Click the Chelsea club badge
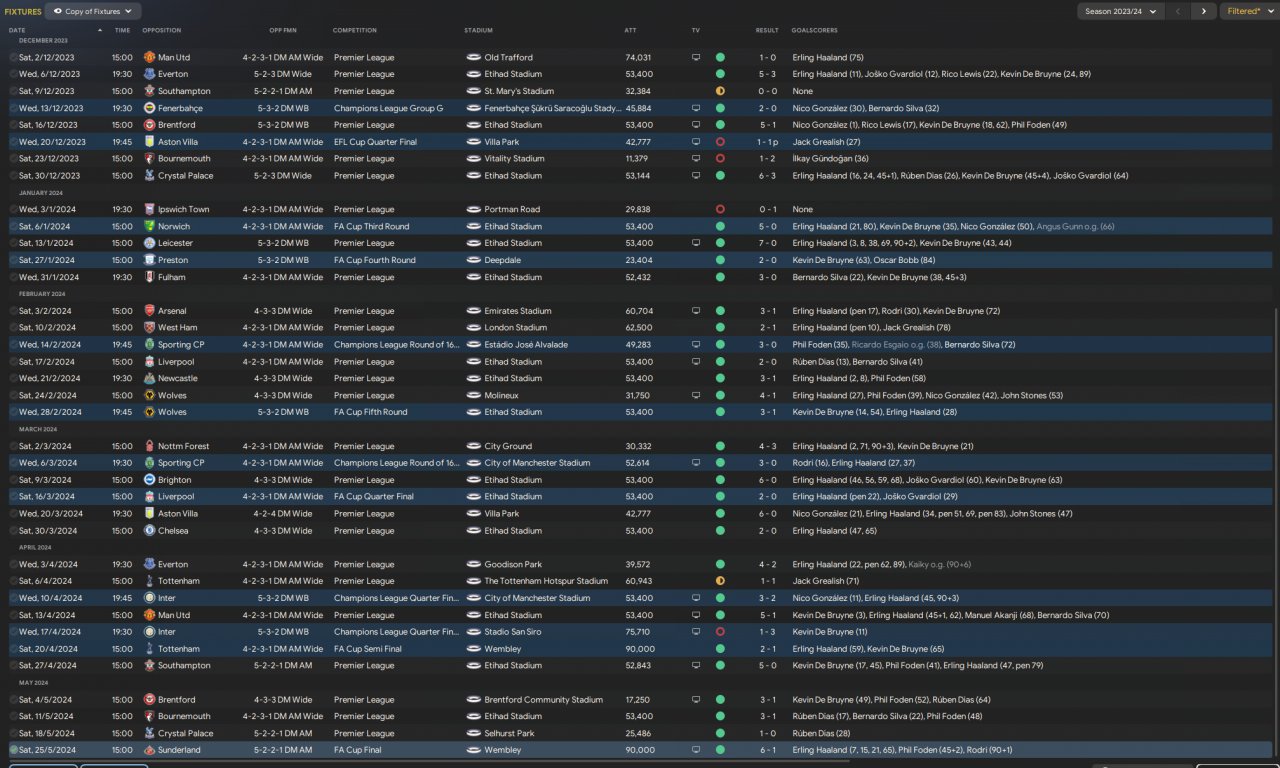Screen dimensions: 1280x768 tap(149, 530)
